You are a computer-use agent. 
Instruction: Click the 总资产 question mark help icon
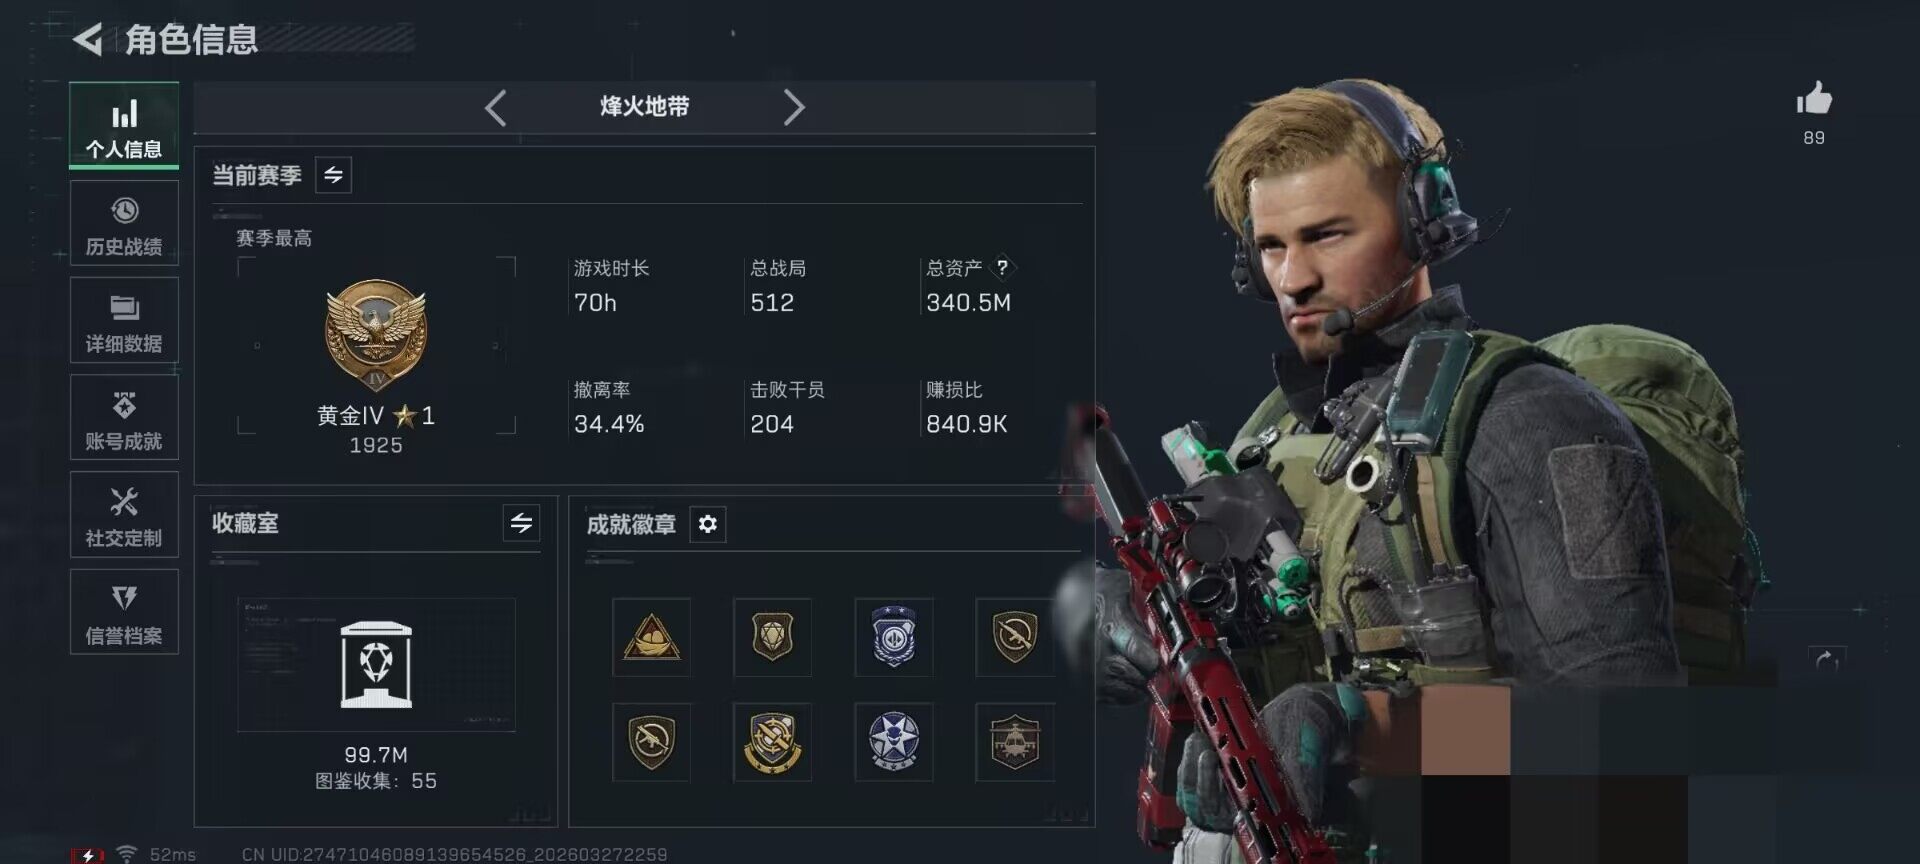[1002, 267]
